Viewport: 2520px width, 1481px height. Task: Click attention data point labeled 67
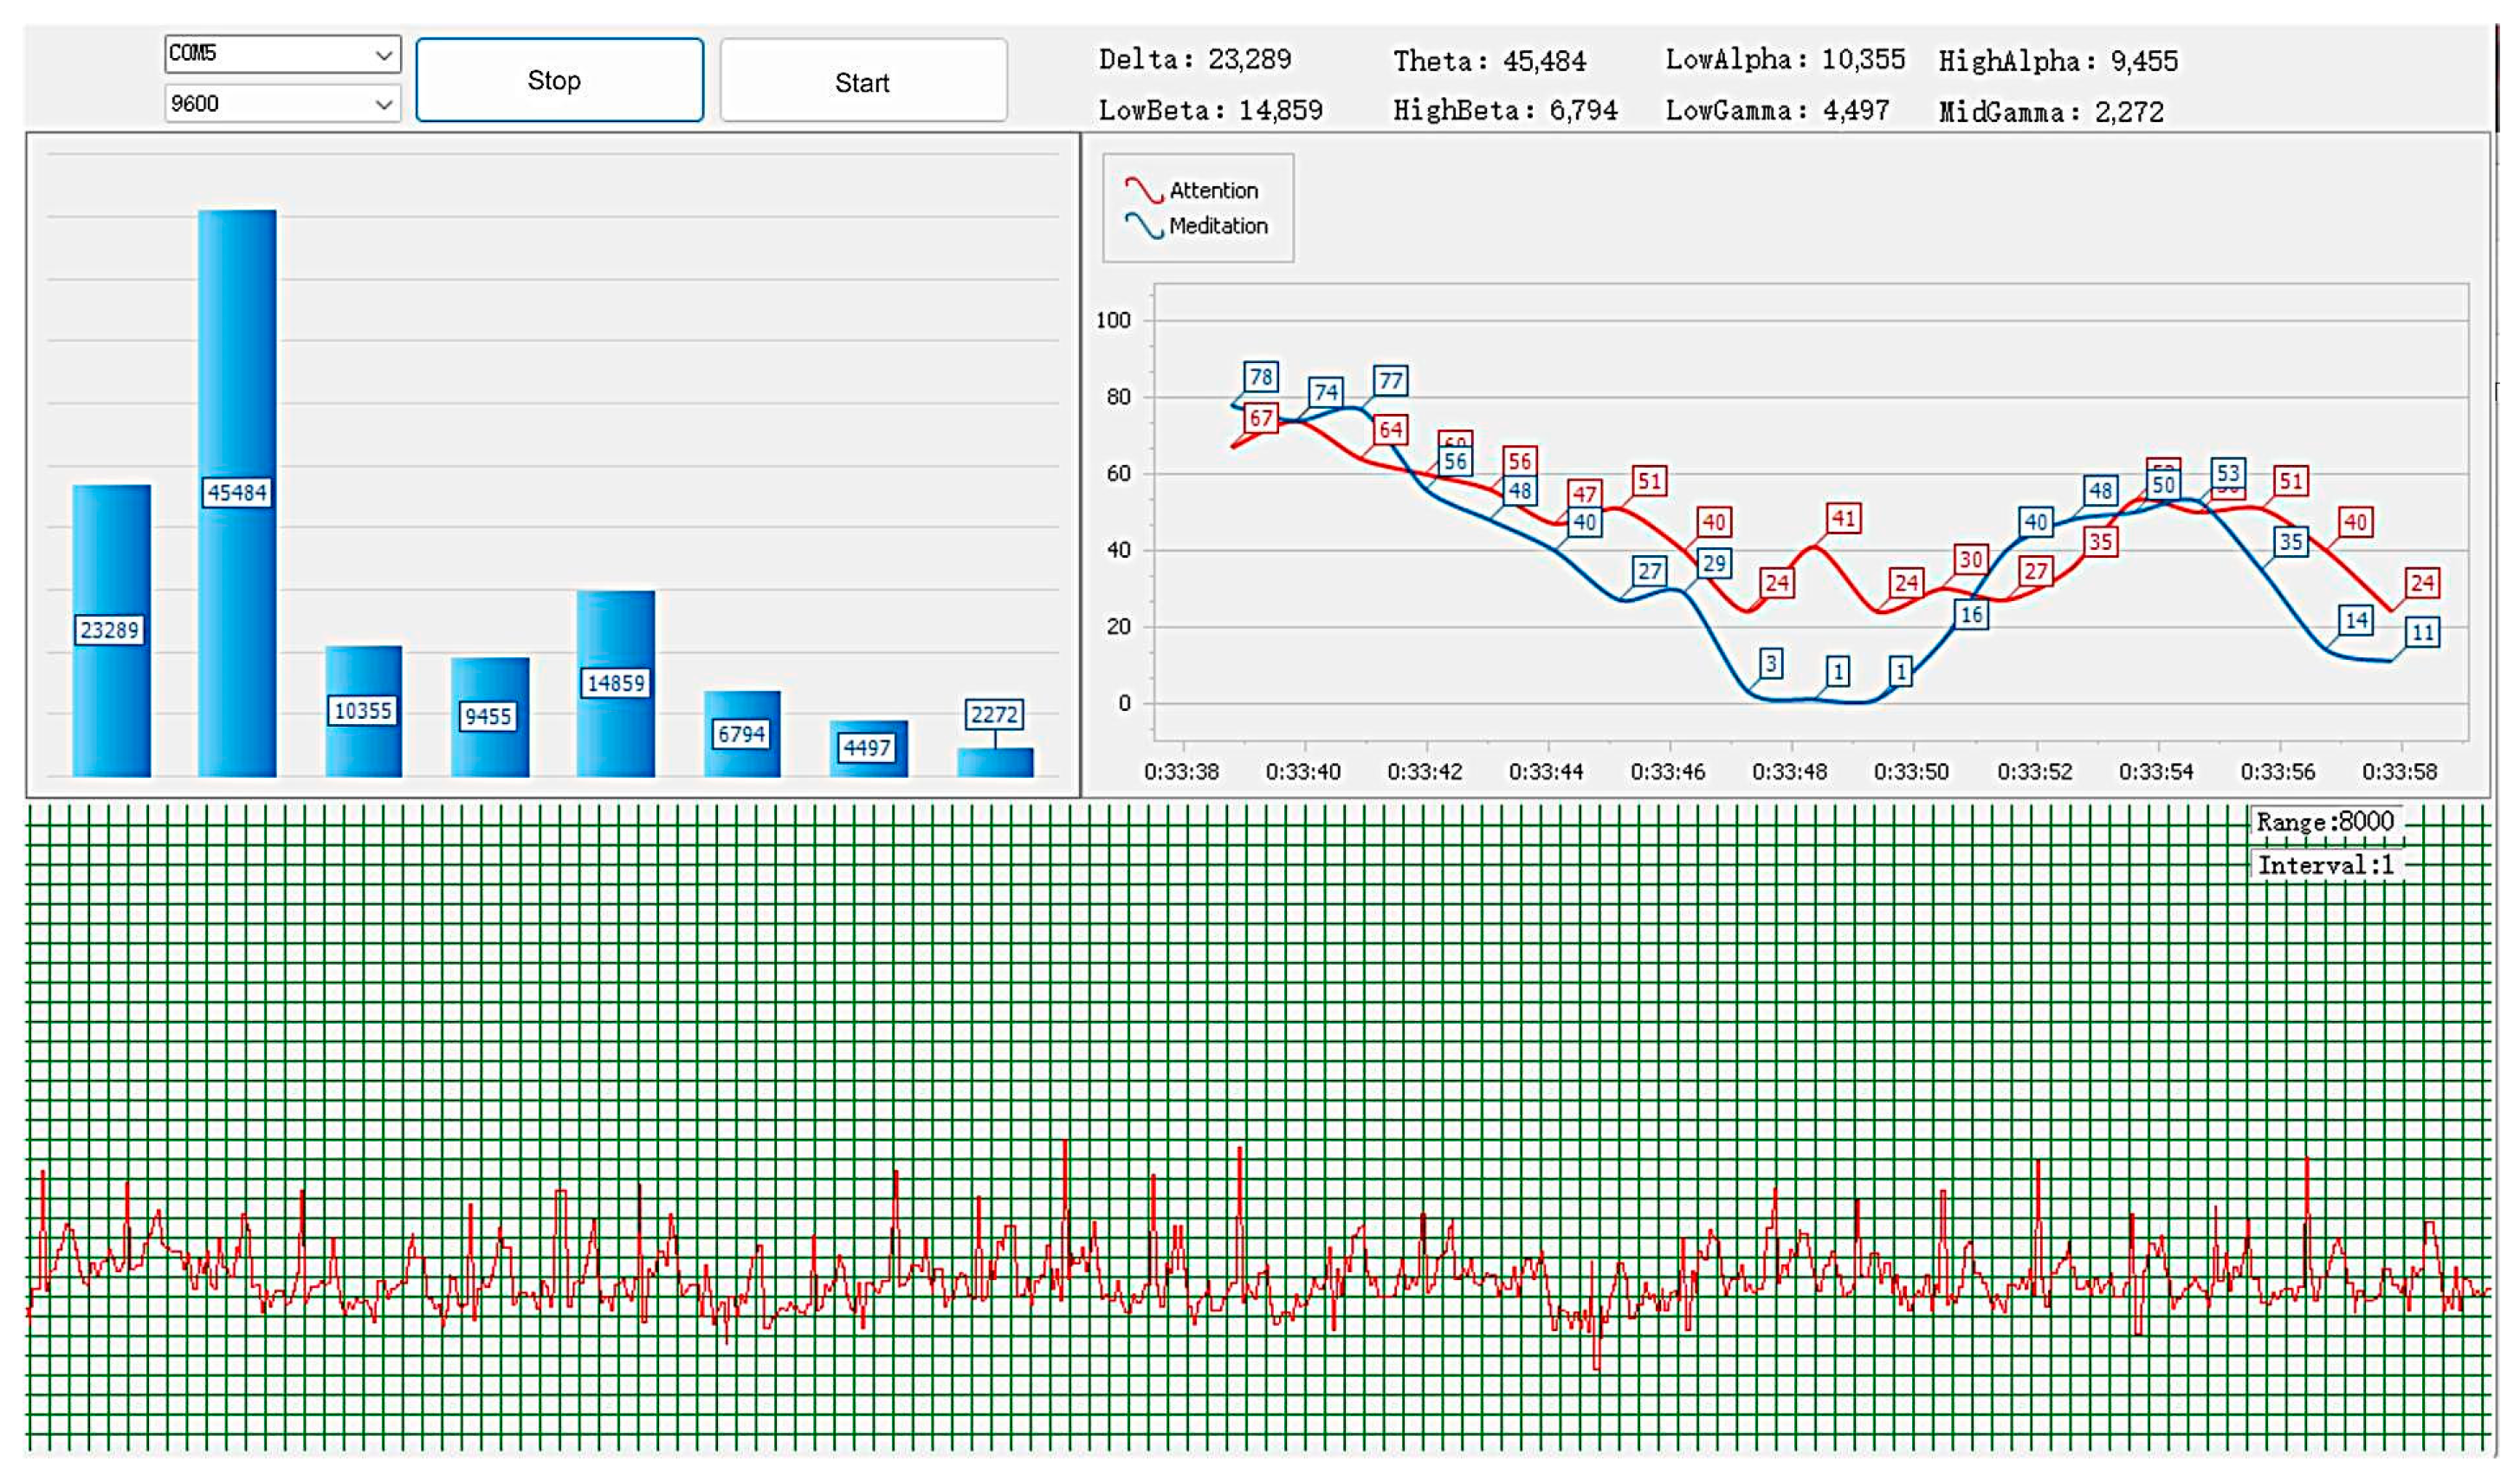coord(1261,418)
